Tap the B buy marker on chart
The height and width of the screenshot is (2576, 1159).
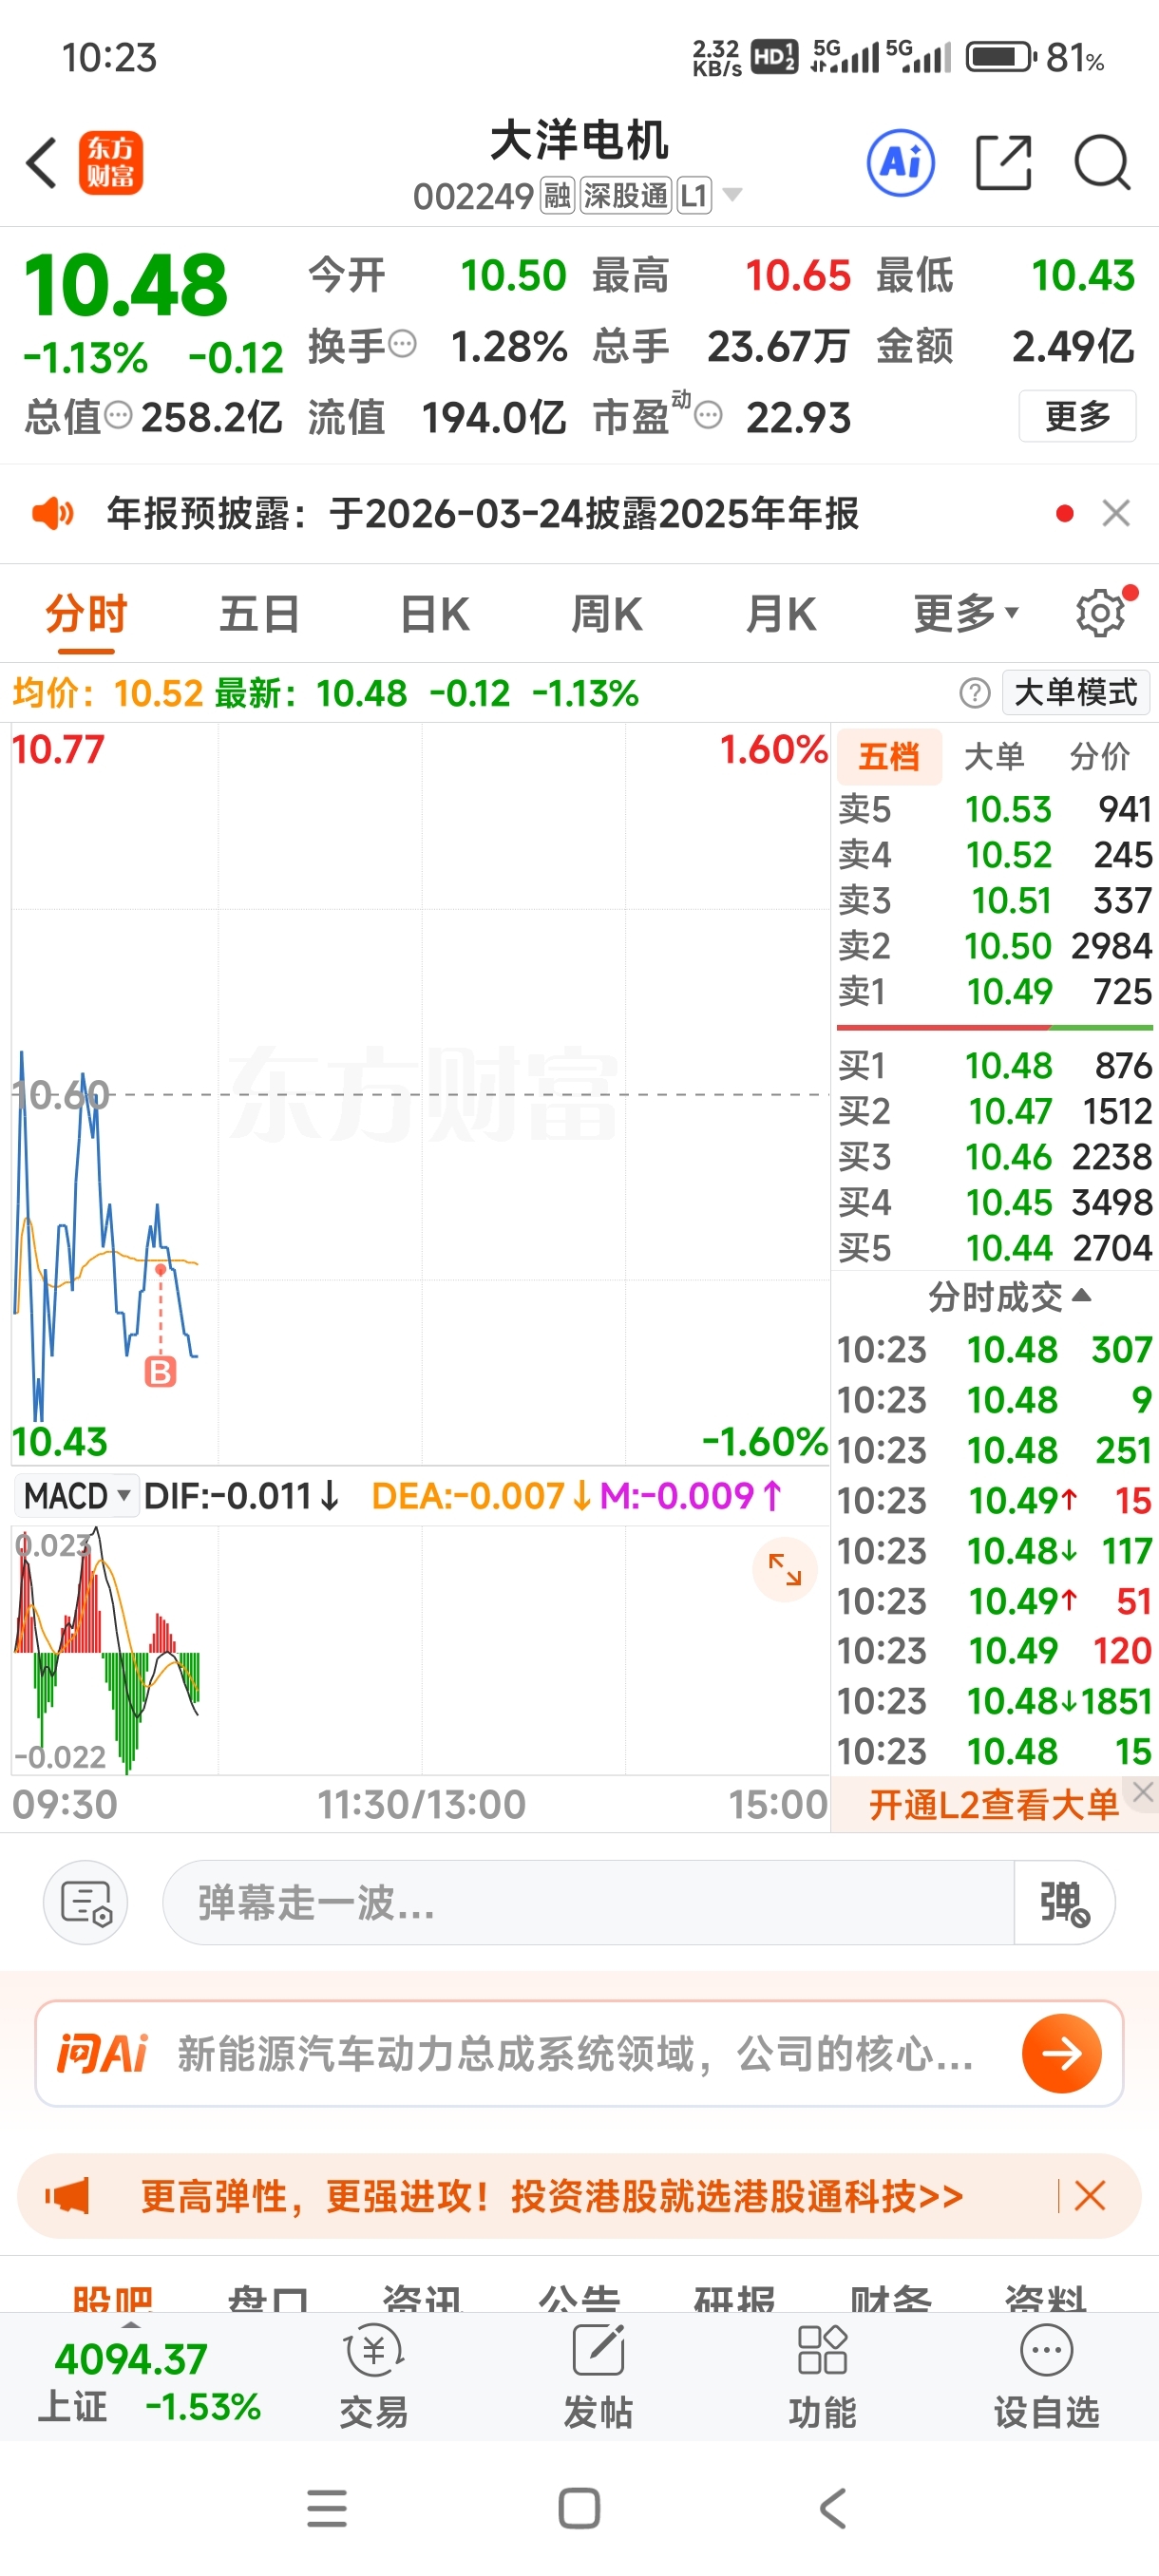[x=160, y=1372]
